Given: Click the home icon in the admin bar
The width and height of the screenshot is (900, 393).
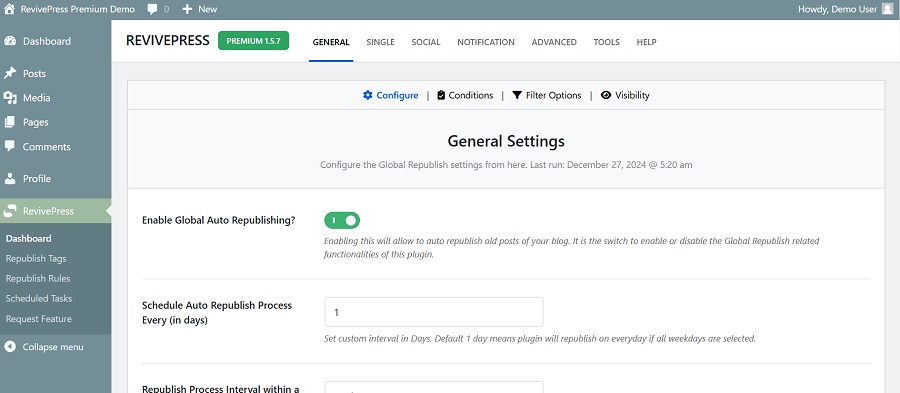Looking at the screenshot, I should (9, 9).
